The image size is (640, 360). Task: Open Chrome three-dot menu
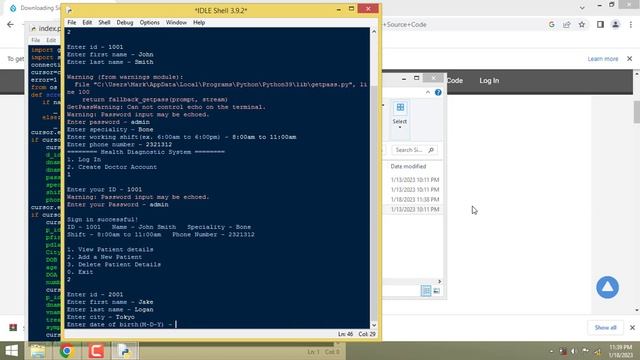click(631, 24)
